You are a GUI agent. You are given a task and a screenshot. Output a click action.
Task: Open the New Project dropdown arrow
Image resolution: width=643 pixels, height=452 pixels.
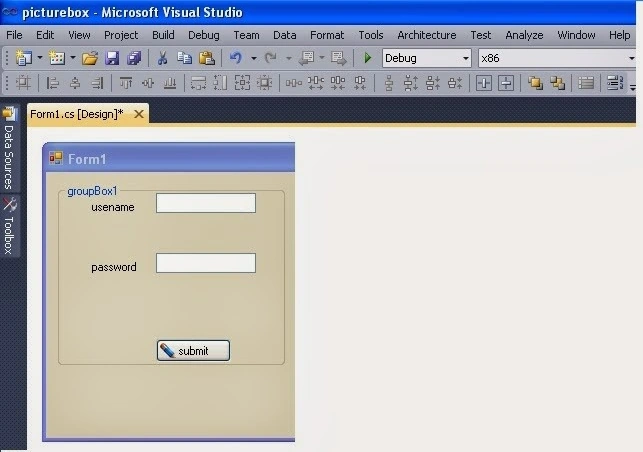click(40, 58)
